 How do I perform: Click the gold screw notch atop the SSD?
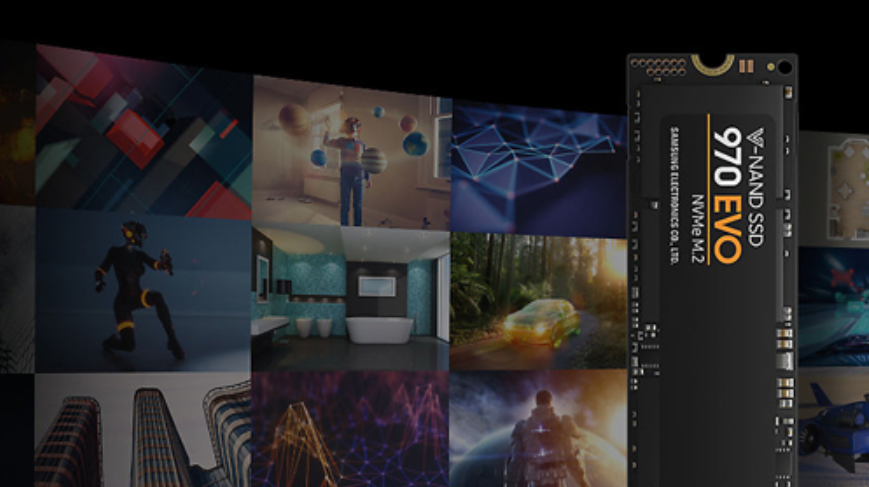[x=711, y=65]
